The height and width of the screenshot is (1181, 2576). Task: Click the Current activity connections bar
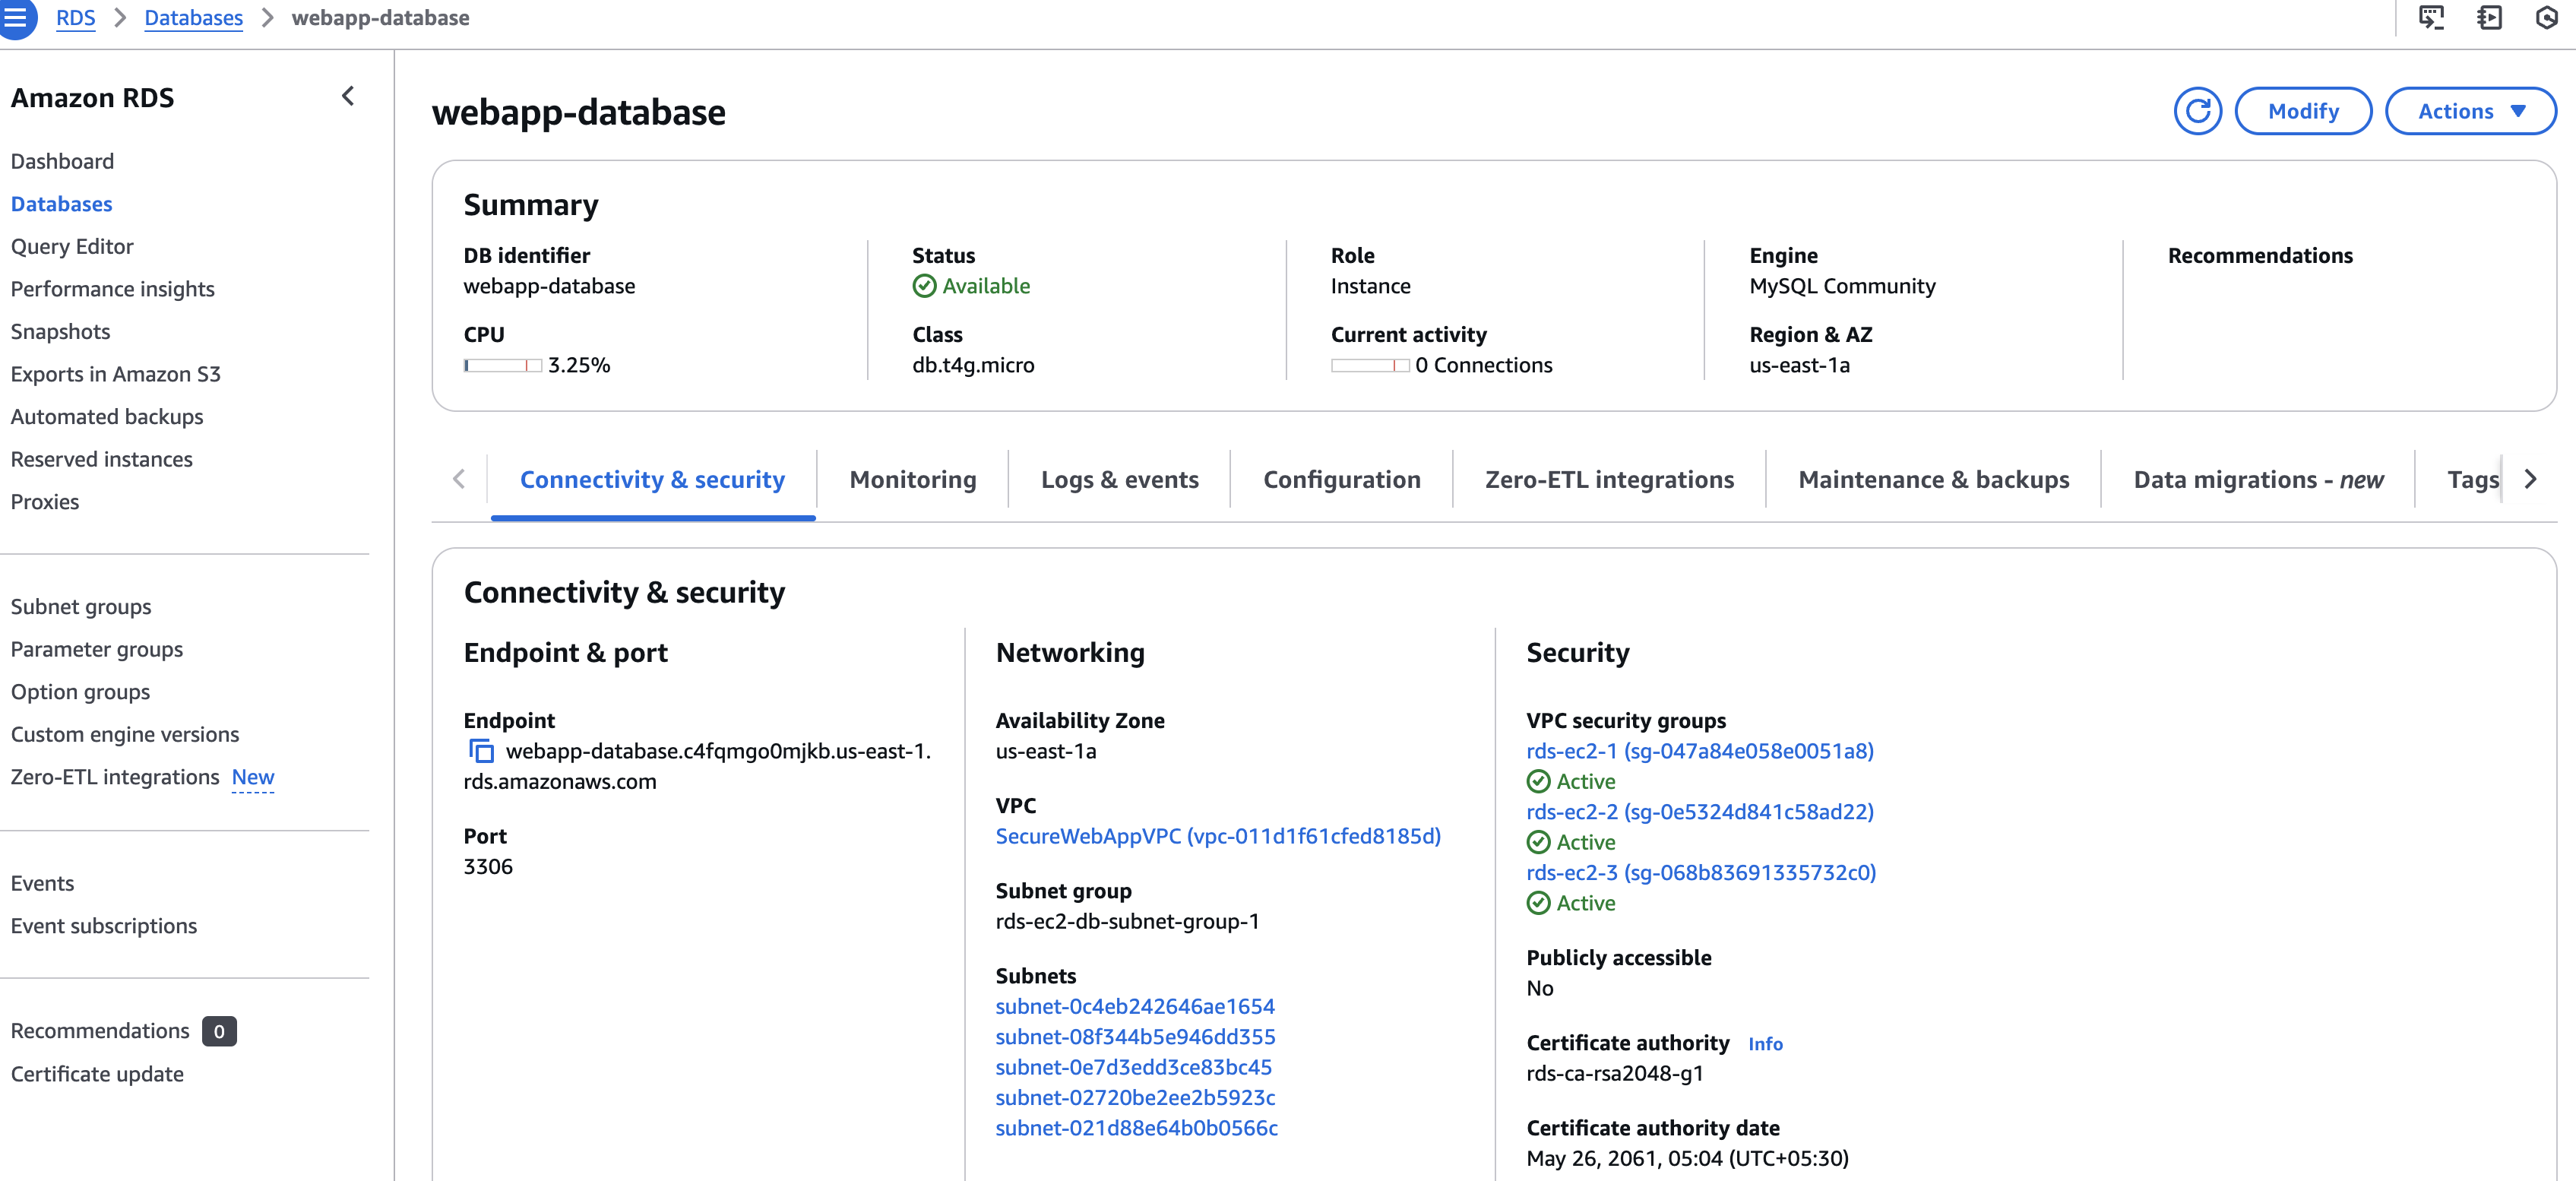(1370, 366)
